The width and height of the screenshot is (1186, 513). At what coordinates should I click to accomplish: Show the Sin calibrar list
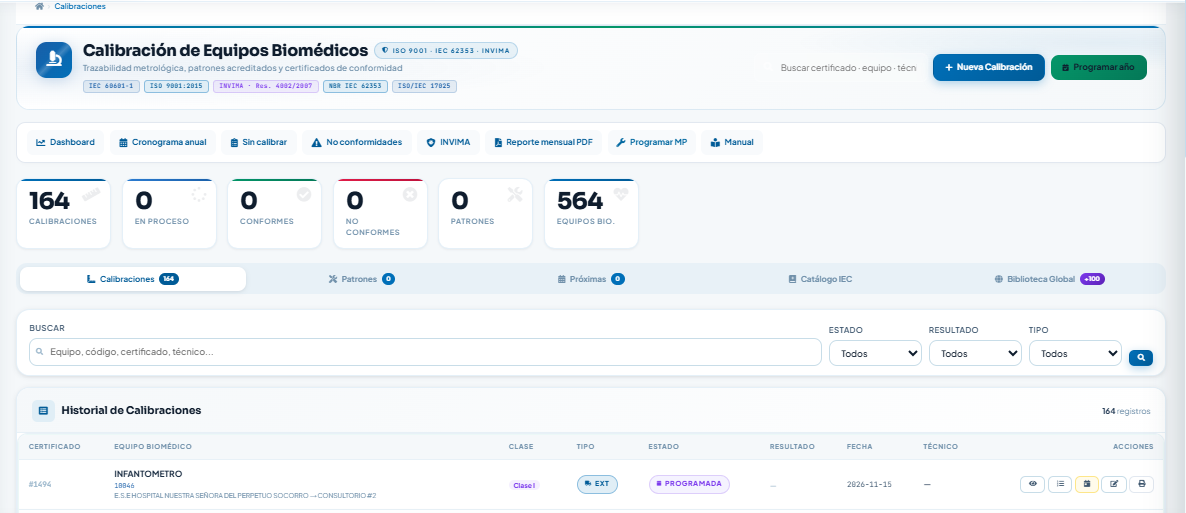[259, 142]
